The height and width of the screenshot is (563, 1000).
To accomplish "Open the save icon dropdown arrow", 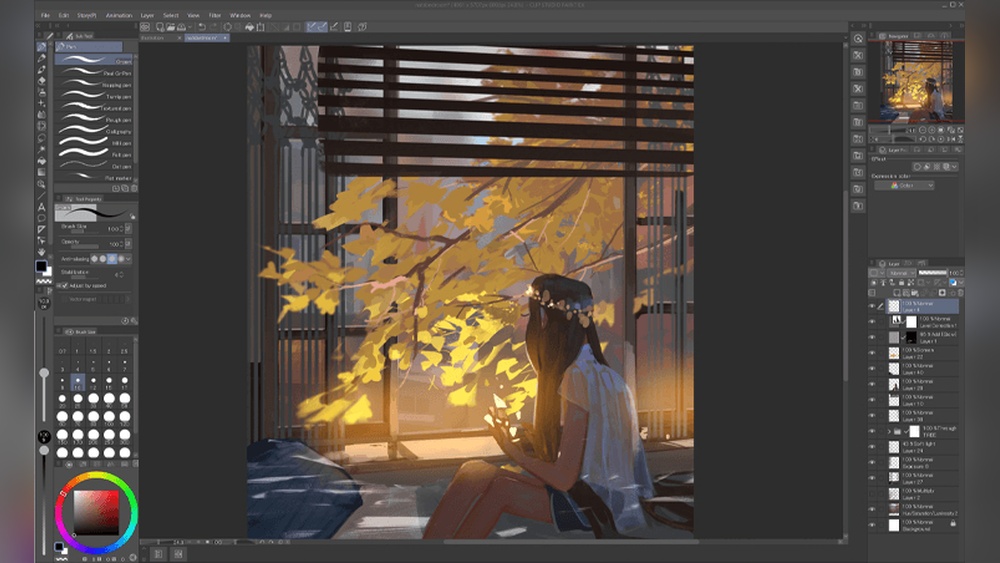I will 189,27.
